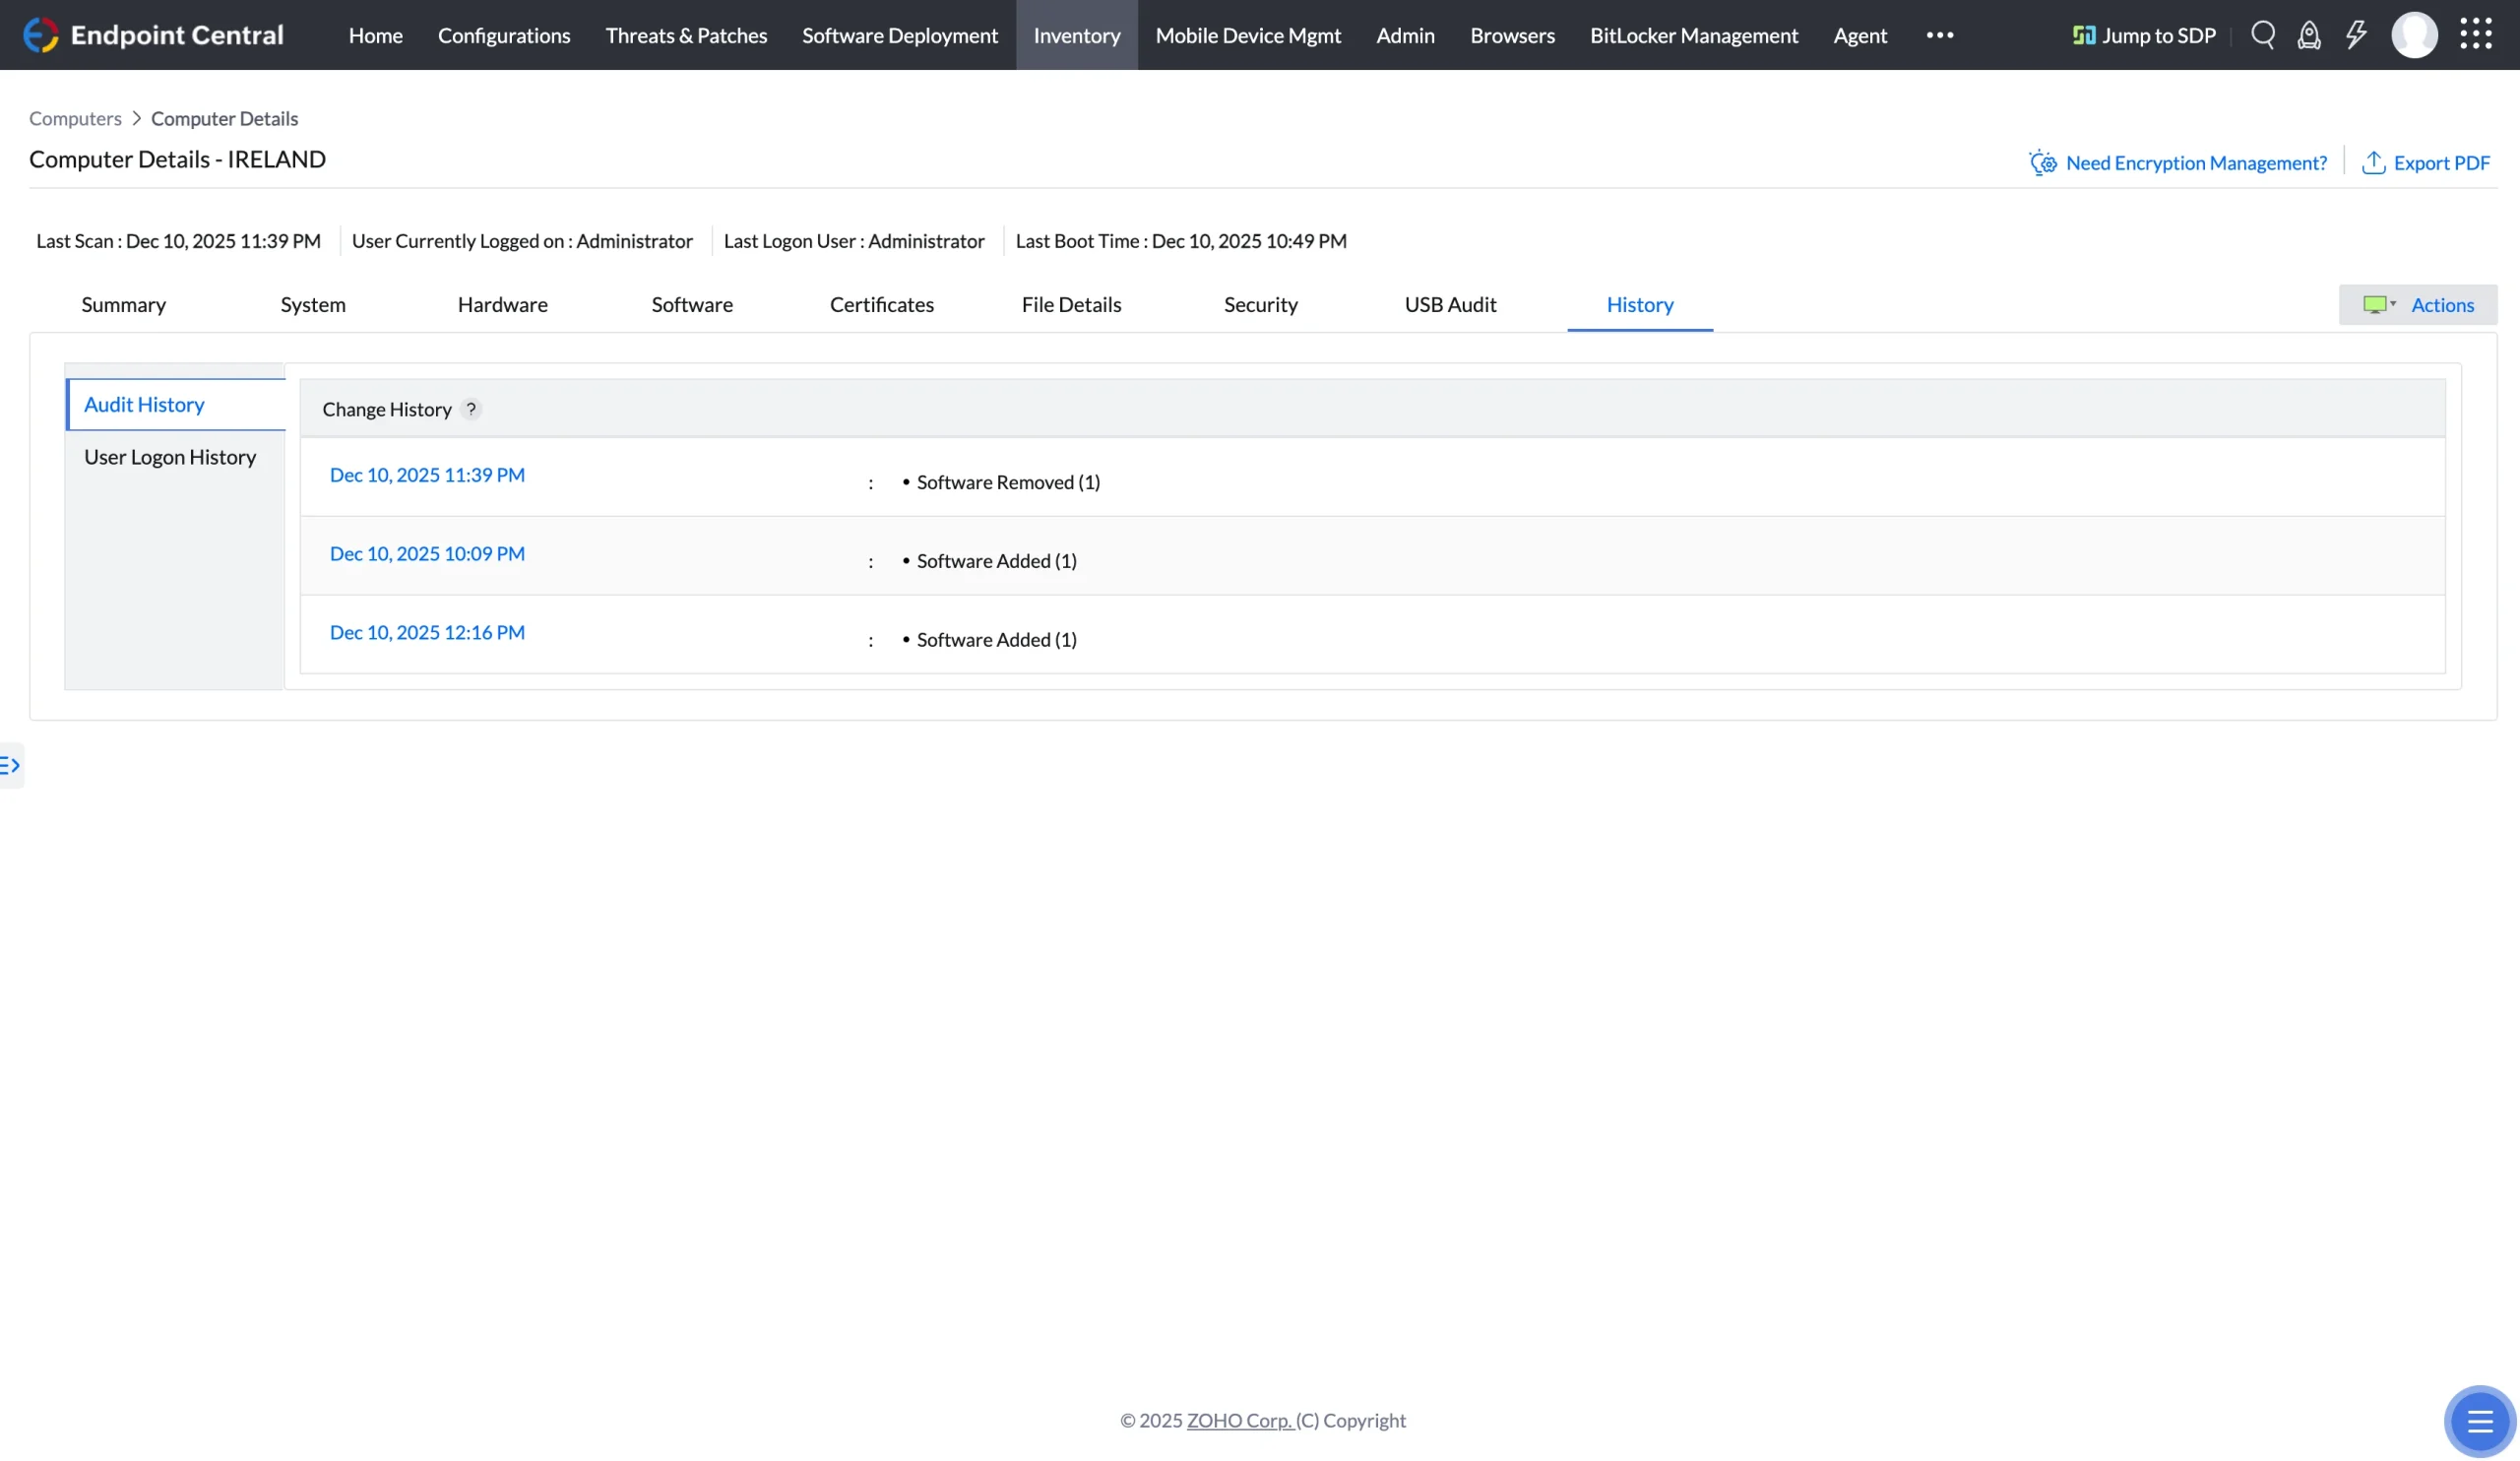
Task: Click Computer Details - IRELAND heading
Action: 177,160
